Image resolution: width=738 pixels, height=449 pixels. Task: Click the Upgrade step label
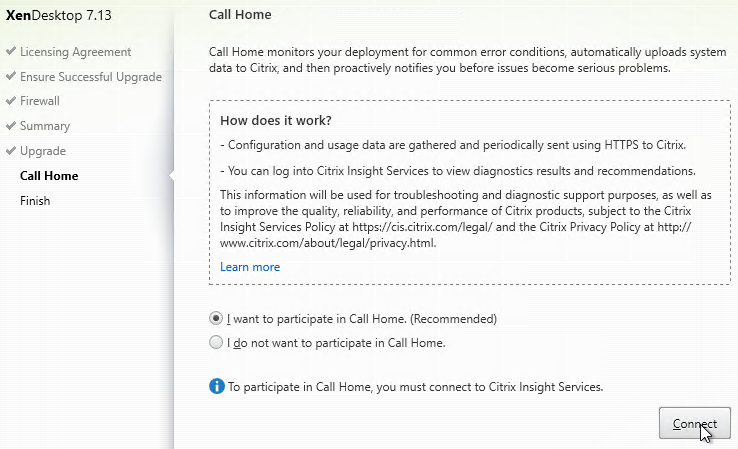pyautogui.click(x=43, y=151)
